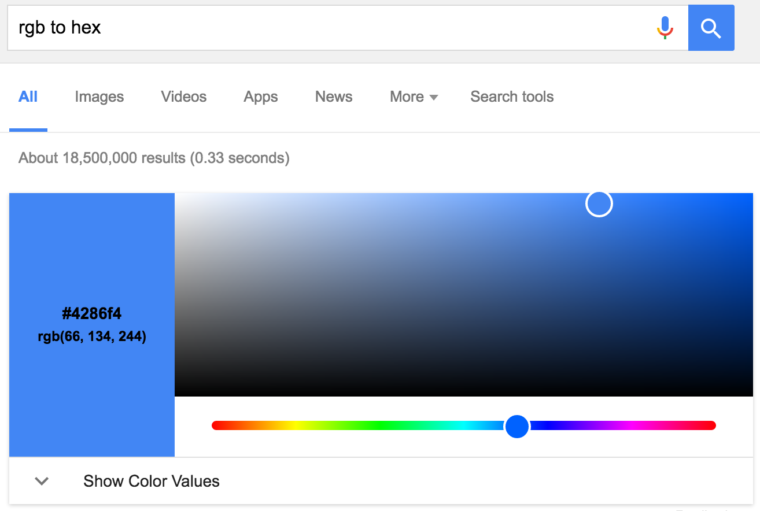Click the microphone voice search icon

[665, 28]
